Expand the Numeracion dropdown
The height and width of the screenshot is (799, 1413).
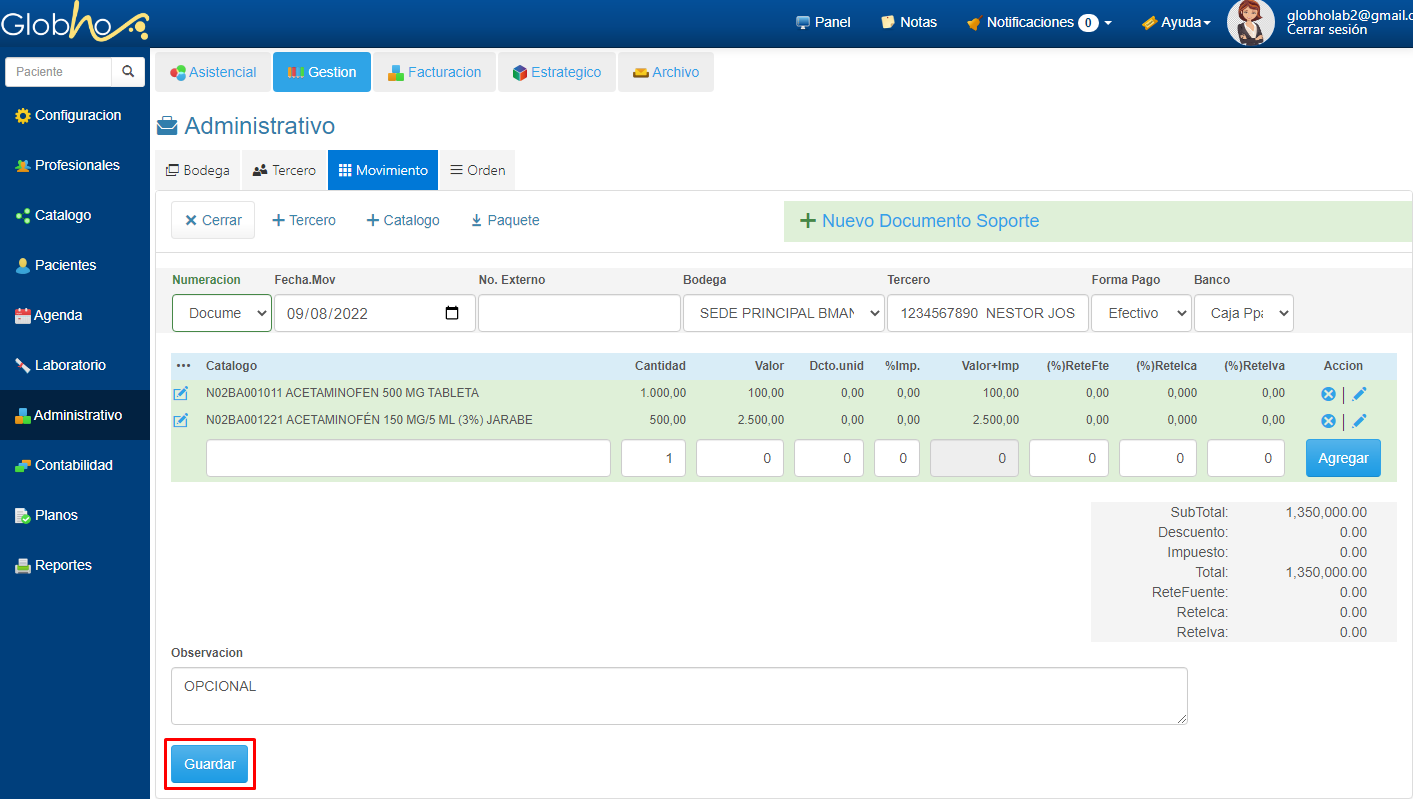click(x=222, y=313)
